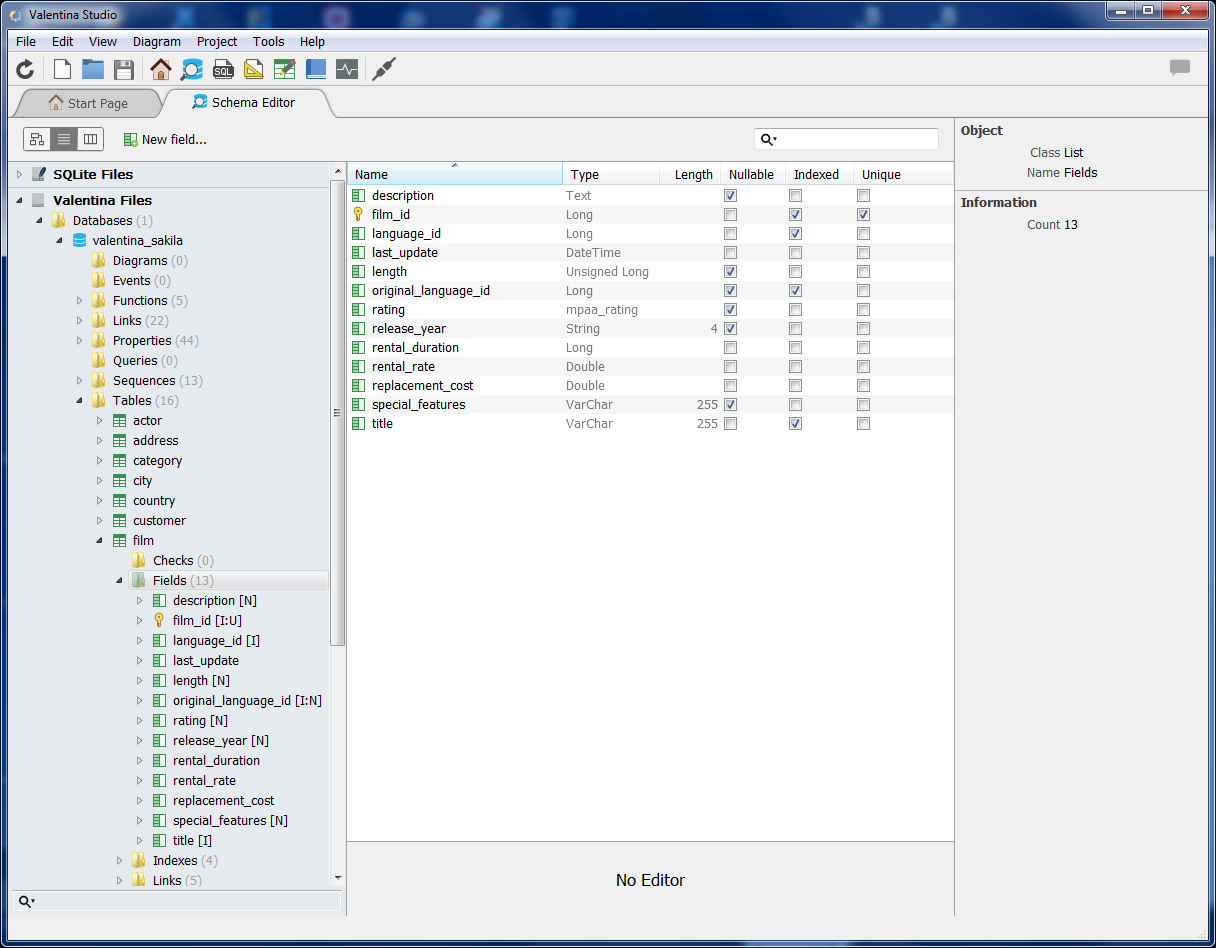Sort by the Type column header
The image size is (1216, 948).
coord(610,175)
